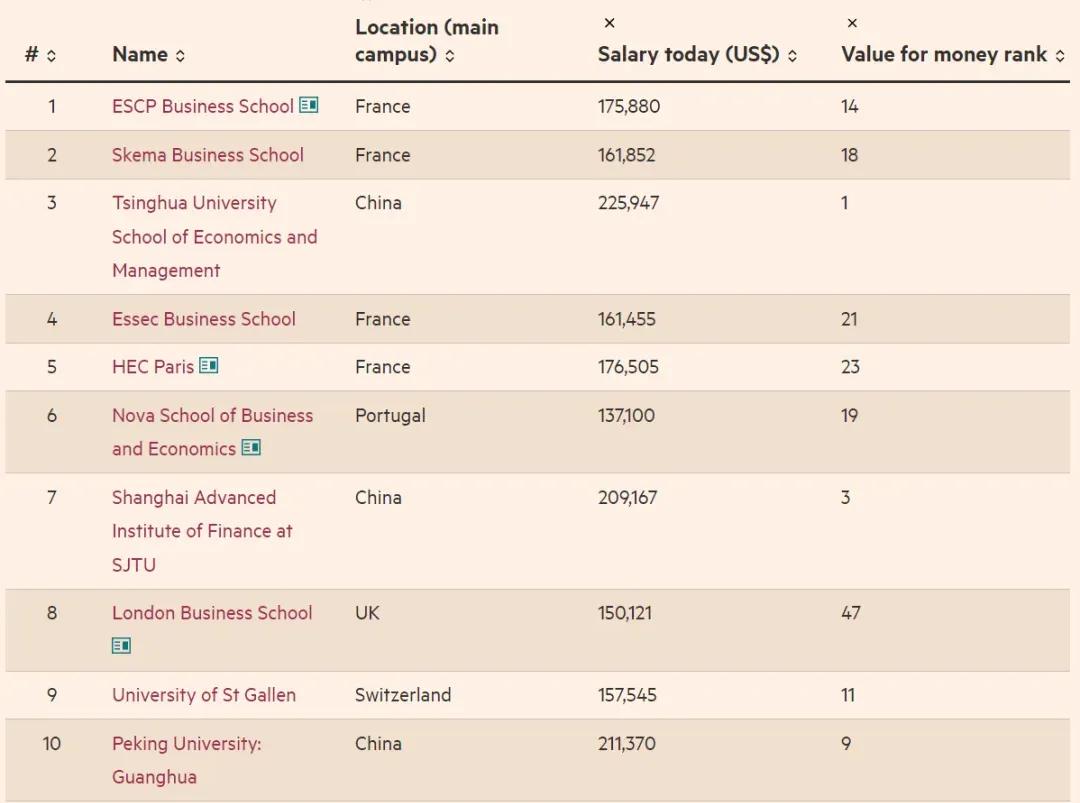Open University of St Gallen link
The image size is (1080, 803).
204,695
